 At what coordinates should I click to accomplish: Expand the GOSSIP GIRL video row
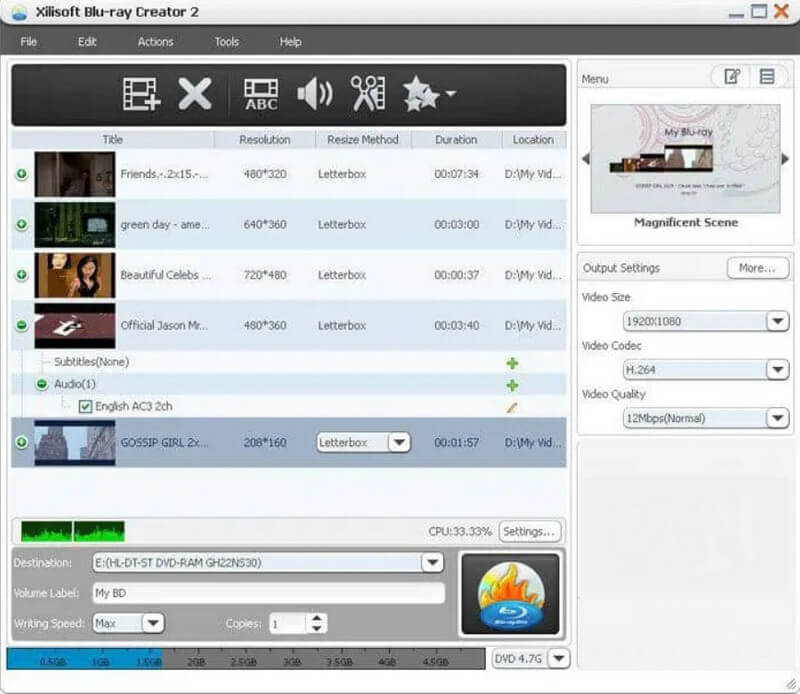pos(21,442)
